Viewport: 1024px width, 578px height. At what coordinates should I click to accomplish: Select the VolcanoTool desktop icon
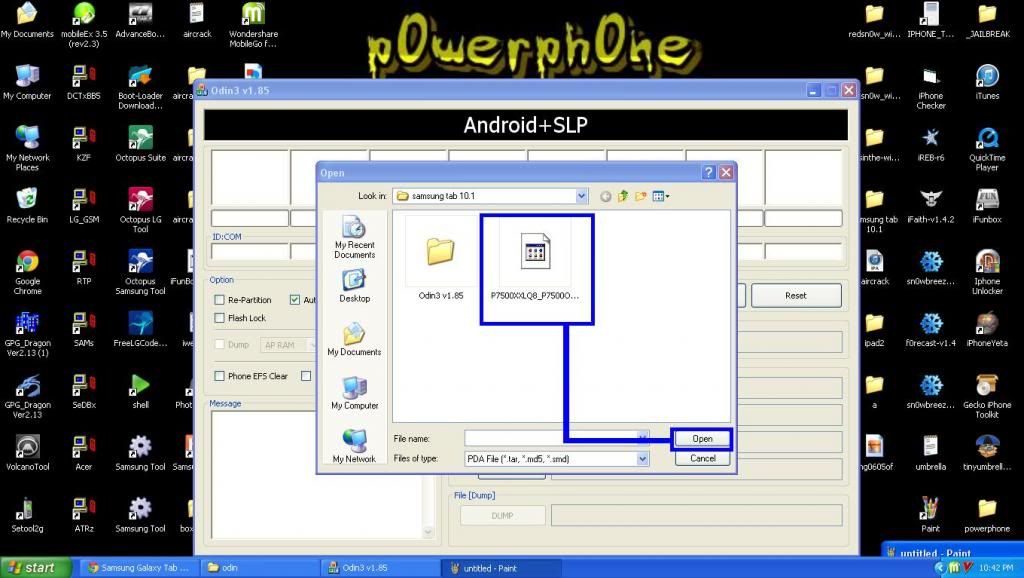point(27,453)
